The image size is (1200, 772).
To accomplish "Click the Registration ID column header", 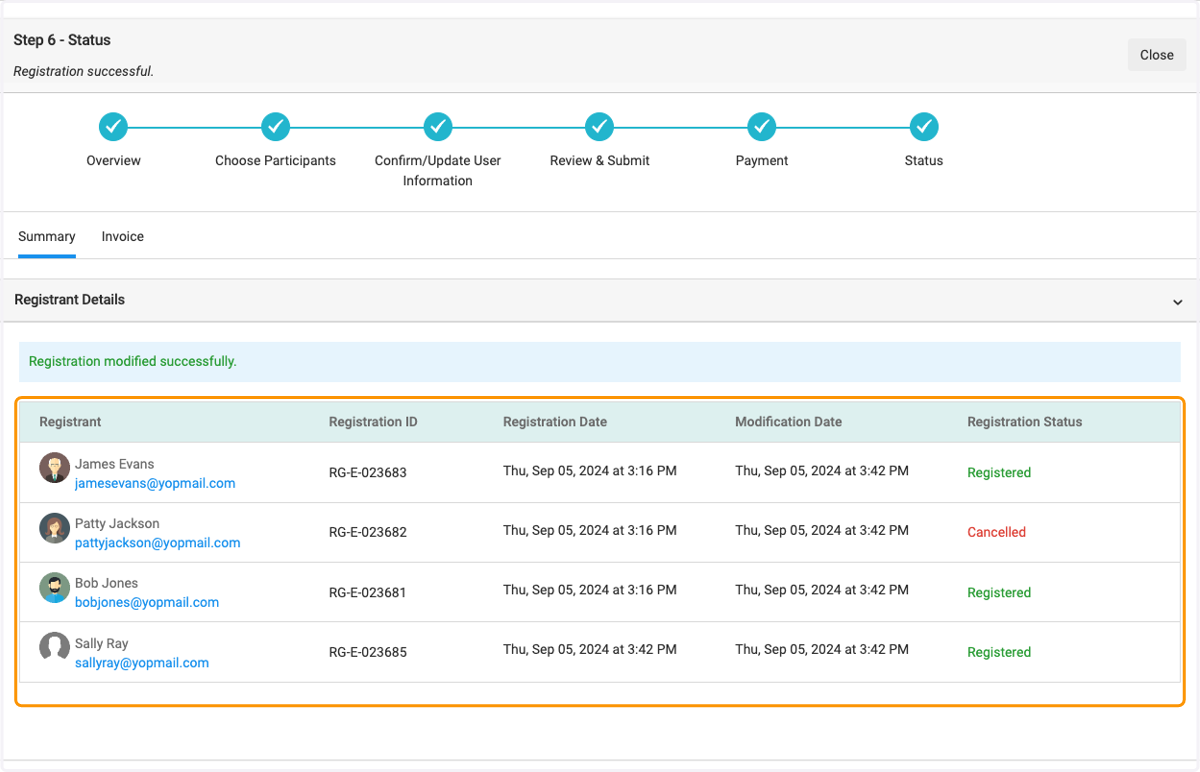I will (373, 422).
